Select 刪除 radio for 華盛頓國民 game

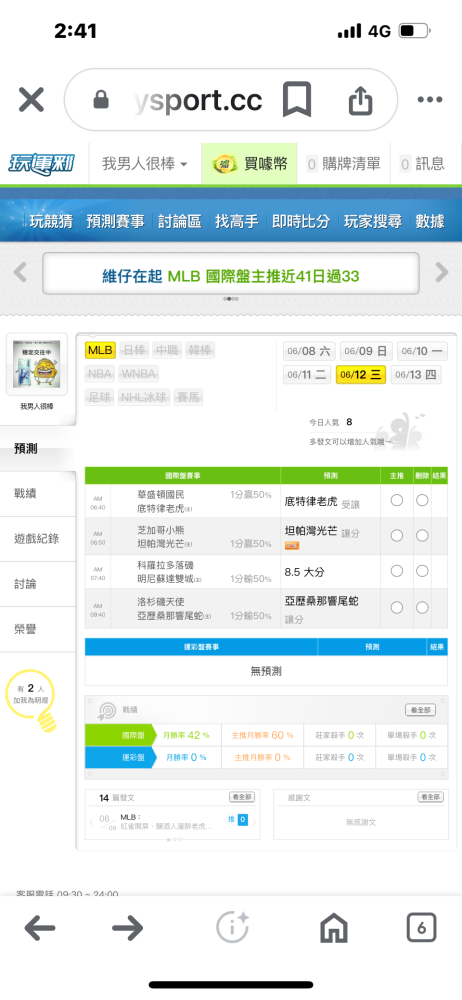[422, 501]
